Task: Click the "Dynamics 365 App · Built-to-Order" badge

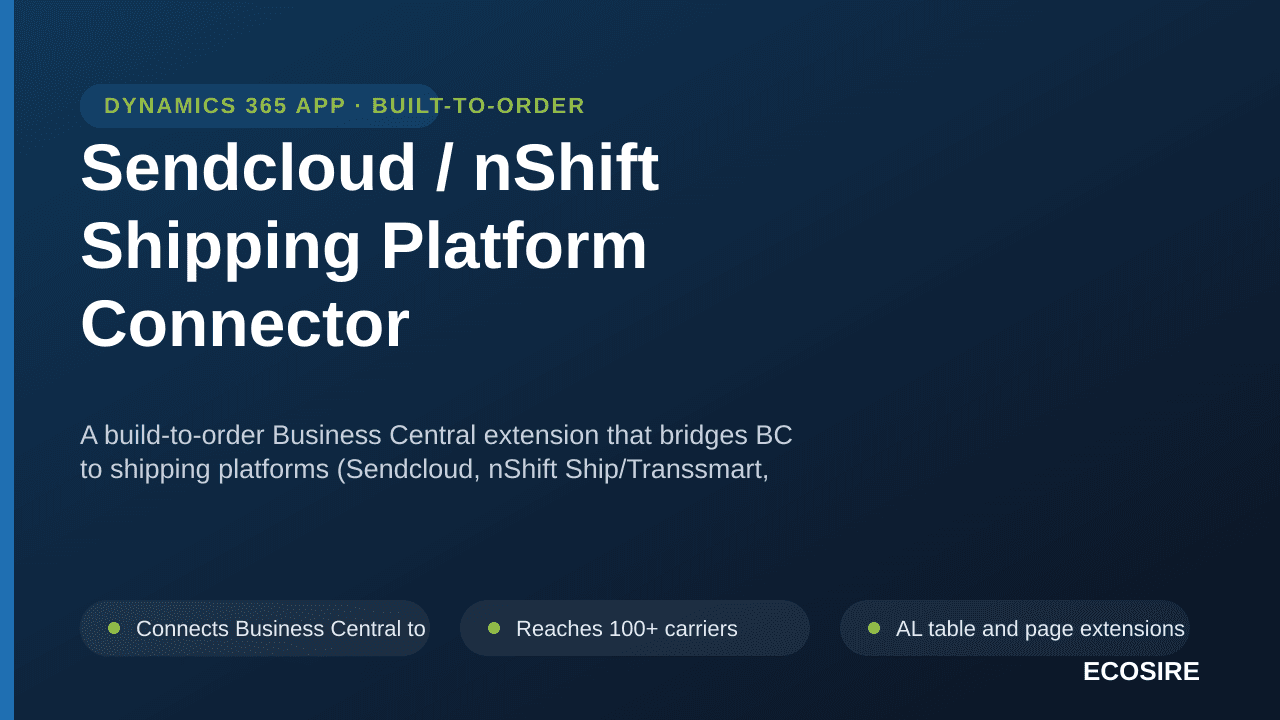Action: click(x=259, y=106)
